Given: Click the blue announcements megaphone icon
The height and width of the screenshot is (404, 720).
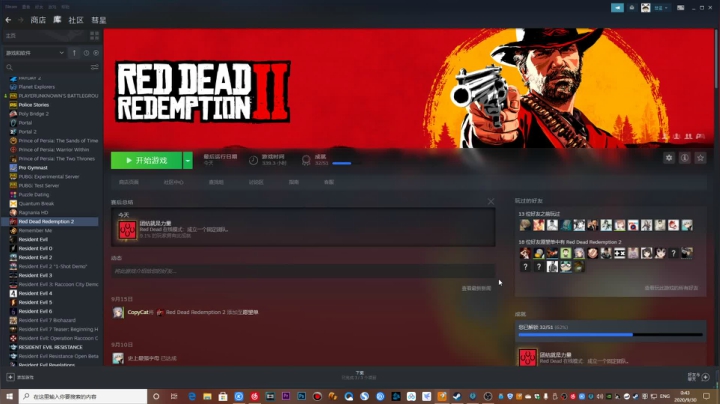Looking at the screenshot, I should tap(617, 8).
